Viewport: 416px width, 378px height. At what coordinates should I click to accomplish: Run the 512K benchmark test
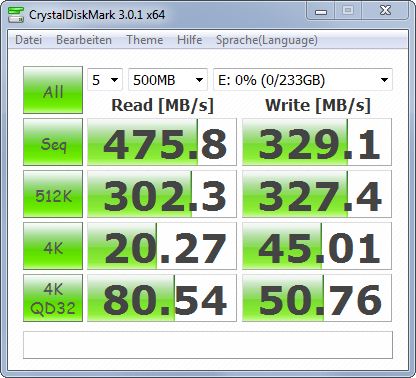click(x=53, y=194)
